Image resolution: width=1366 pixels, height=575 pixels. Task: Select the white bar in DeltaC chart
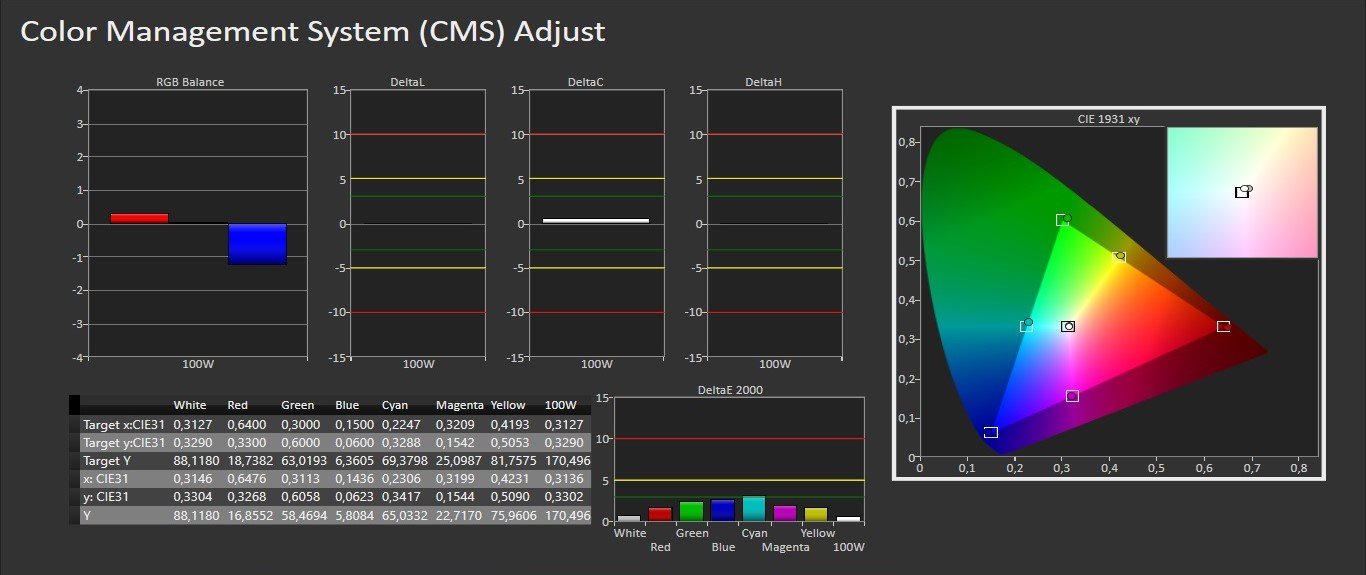coord(595,220)
